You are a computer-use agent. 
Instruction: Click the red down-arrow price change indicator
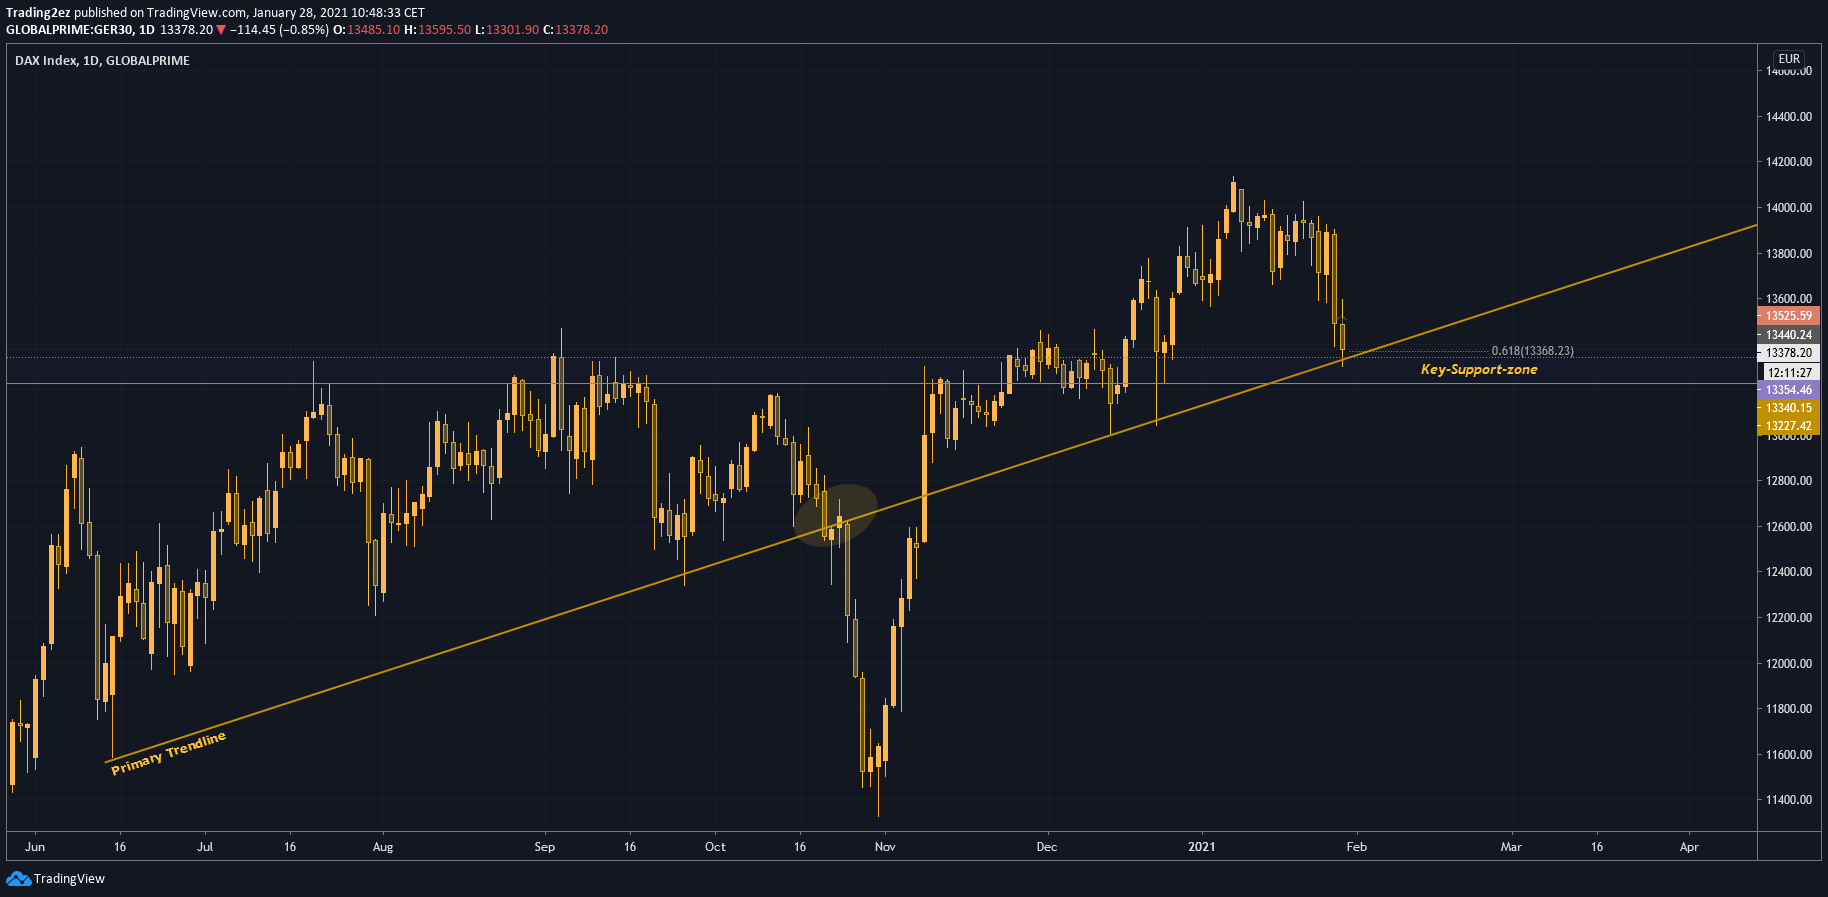(x=221, y=30)
